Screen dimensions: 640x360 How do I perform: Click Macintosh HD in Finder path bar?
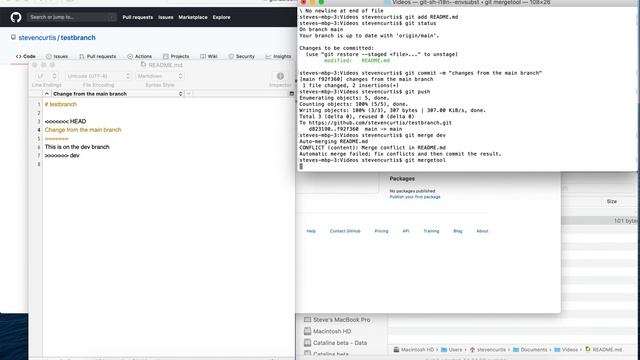coord(413,350)
